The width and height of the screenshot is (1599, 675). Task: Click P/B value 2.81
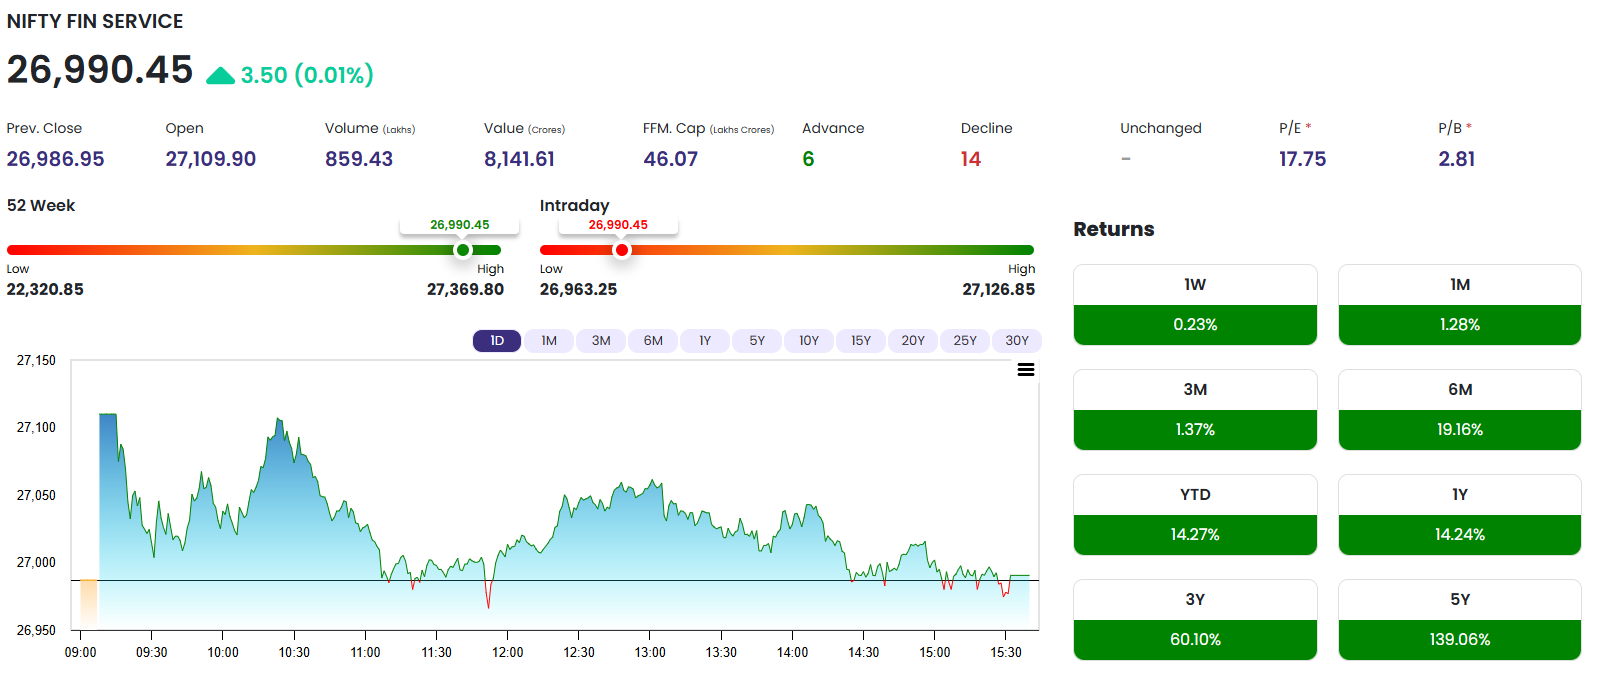pos(1457,159)
